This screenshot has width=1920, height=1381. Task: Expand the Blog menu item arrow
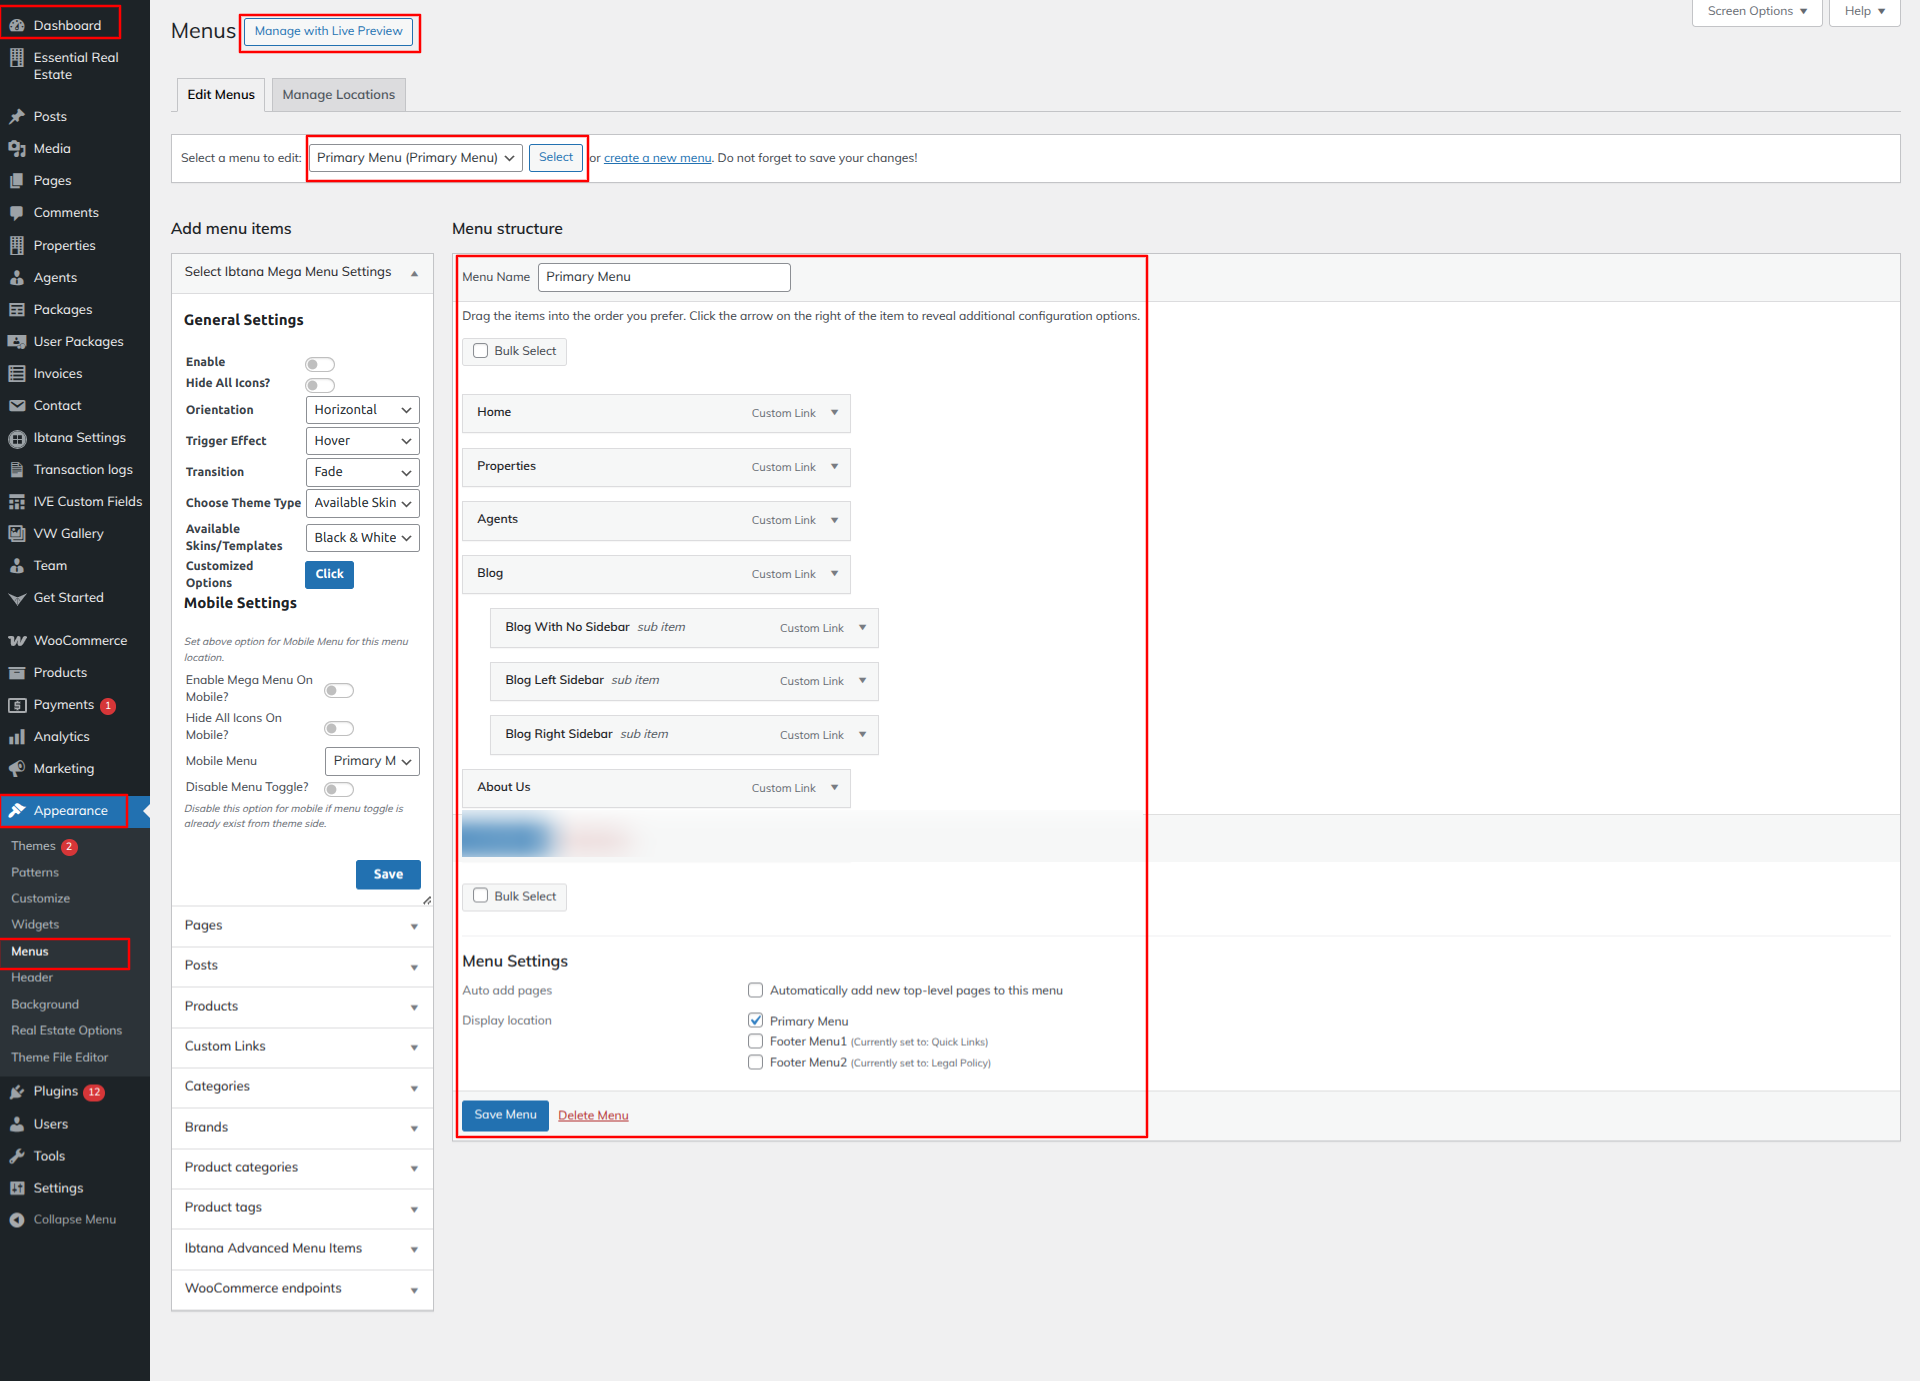tap(835, 574)
